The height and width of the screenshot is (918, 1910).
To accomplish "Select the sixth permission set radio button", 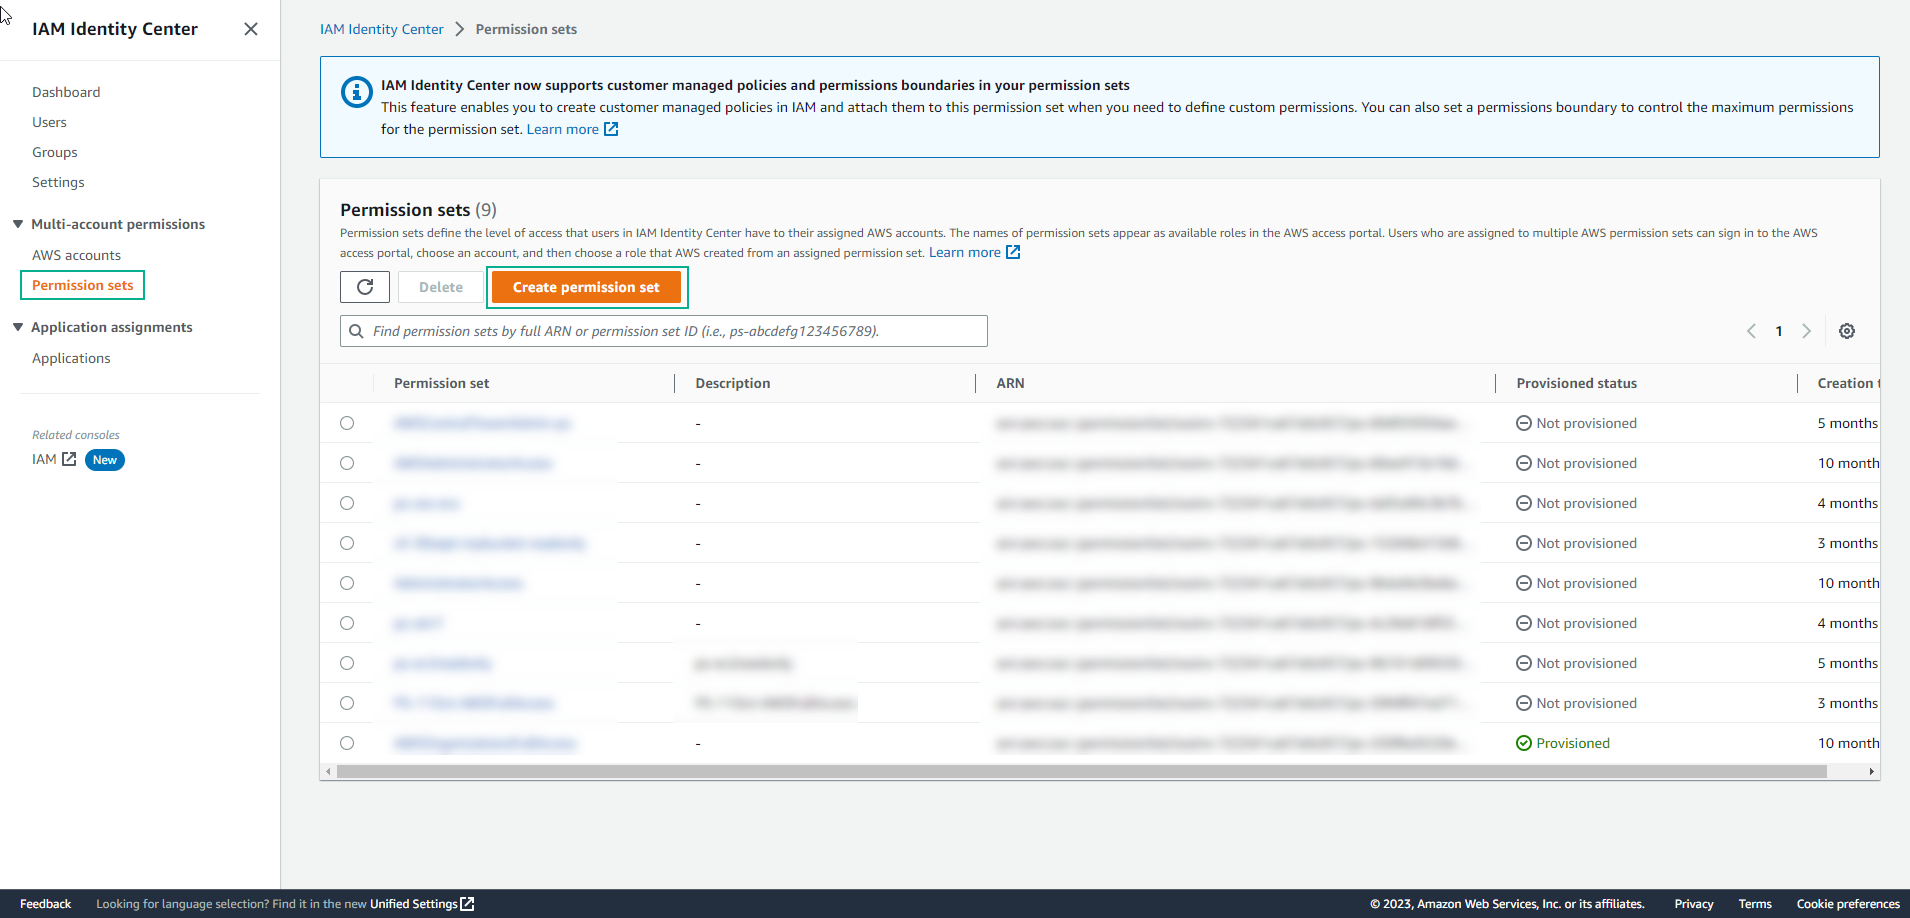I will click(347, 623).
